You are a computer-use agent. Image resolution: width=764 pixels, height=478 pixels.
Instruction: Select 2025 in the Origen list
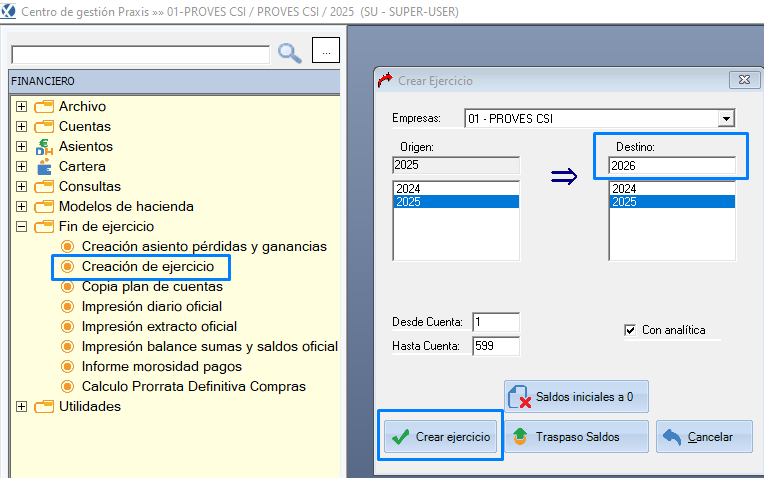point(456,202)
